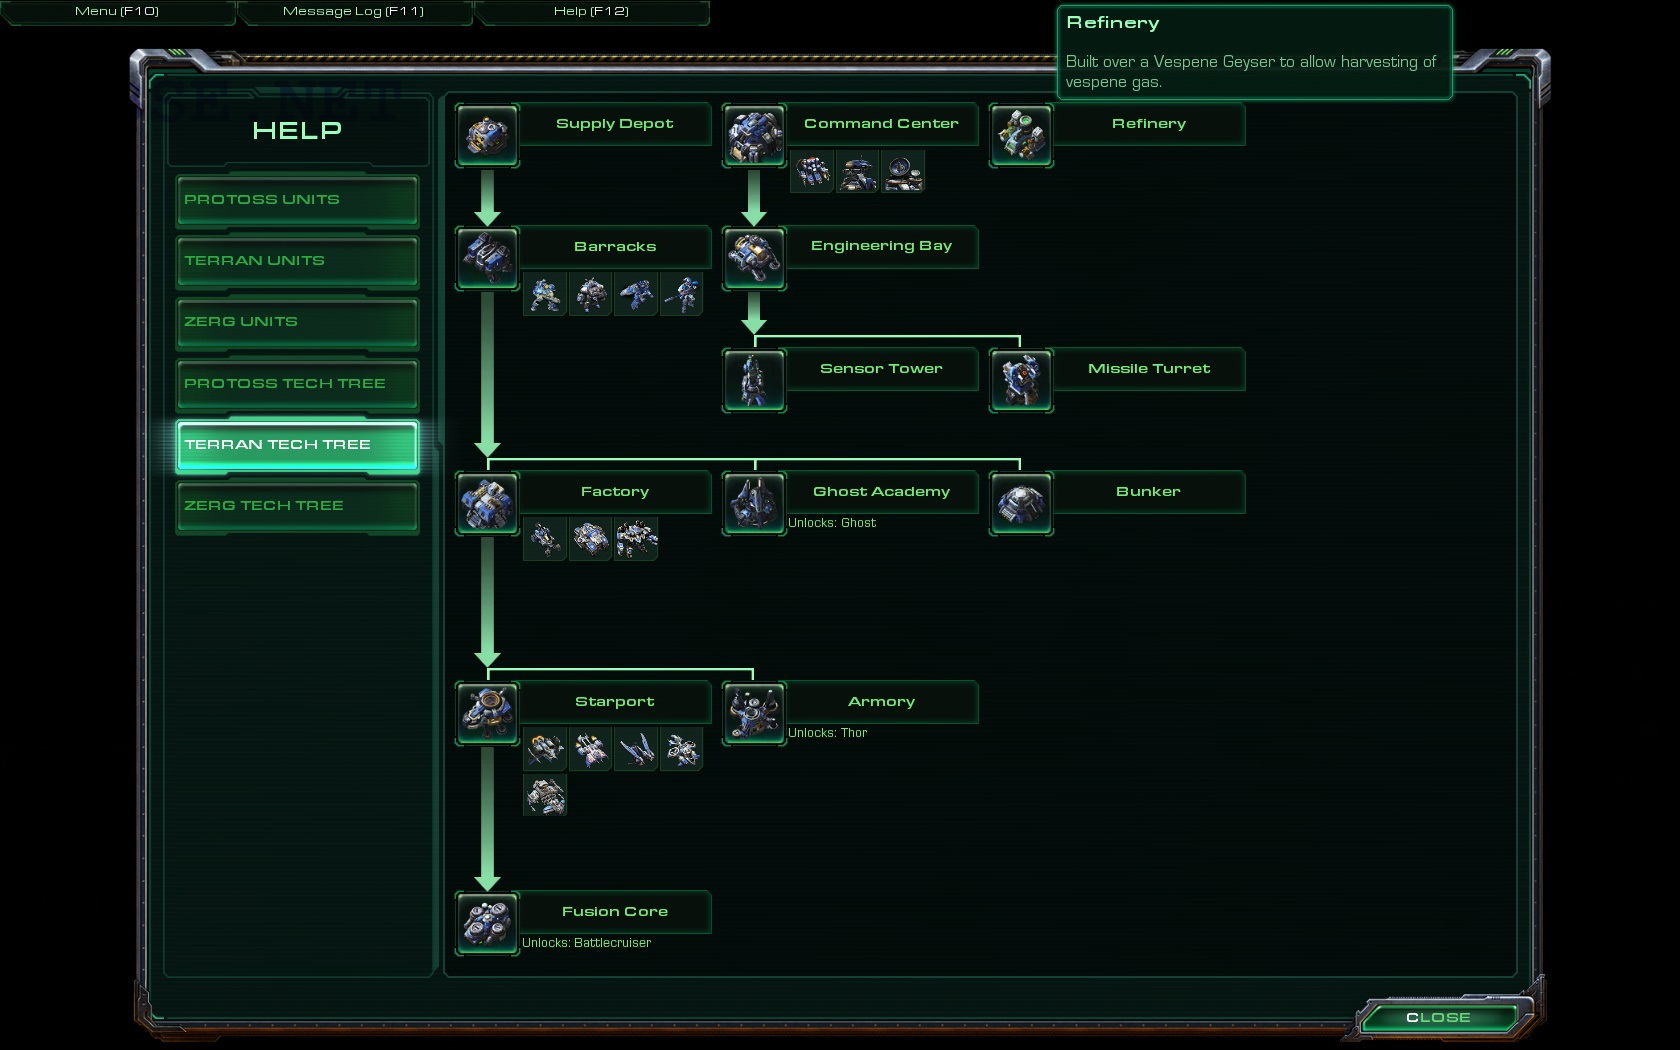The image size is (1680, 1050).
Task: Select the Ghost Academy building icon
Action: pyautogui.click(x=754, y=503)
